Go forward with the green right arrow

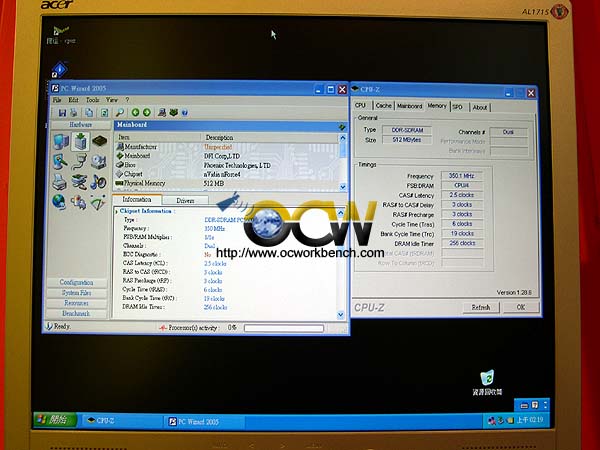click(x=147, y=112)
